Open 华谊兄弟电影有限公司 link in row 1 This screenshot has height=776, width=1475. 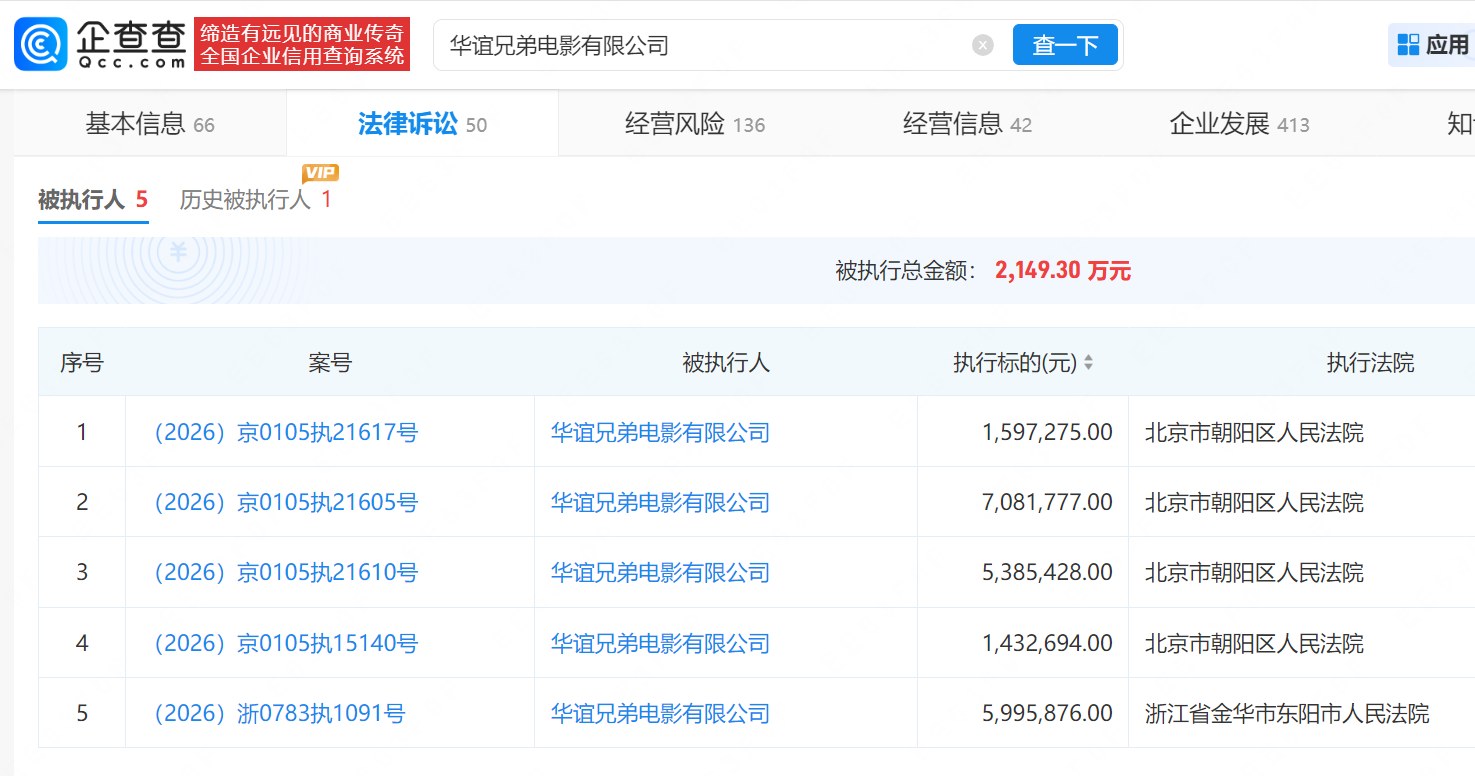coord(661,433)
